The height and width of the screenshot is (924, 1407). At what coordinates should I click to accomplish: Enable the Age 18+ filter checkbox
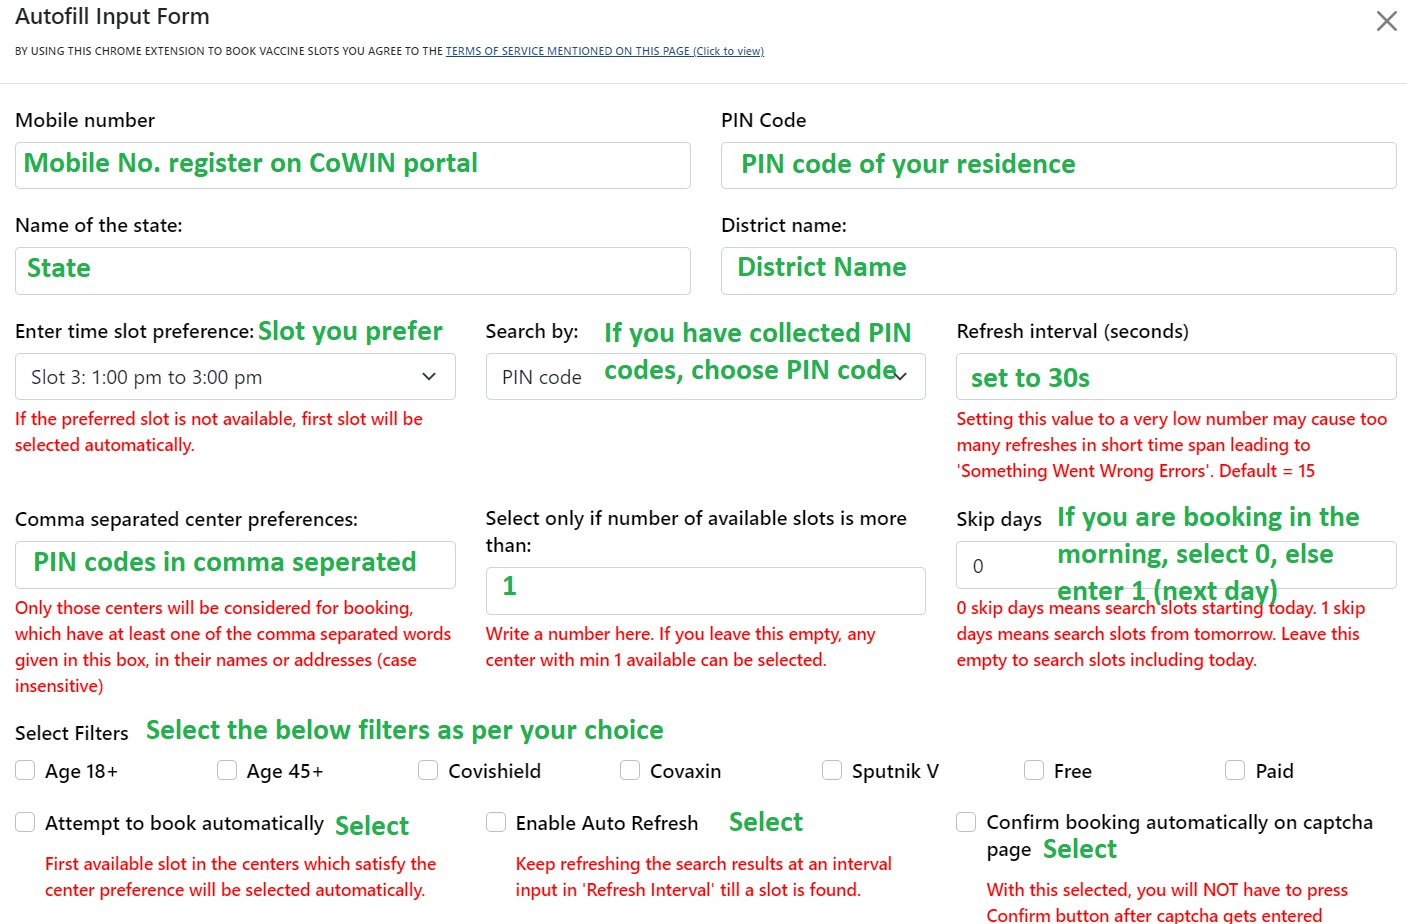click(x=25, y=770)
